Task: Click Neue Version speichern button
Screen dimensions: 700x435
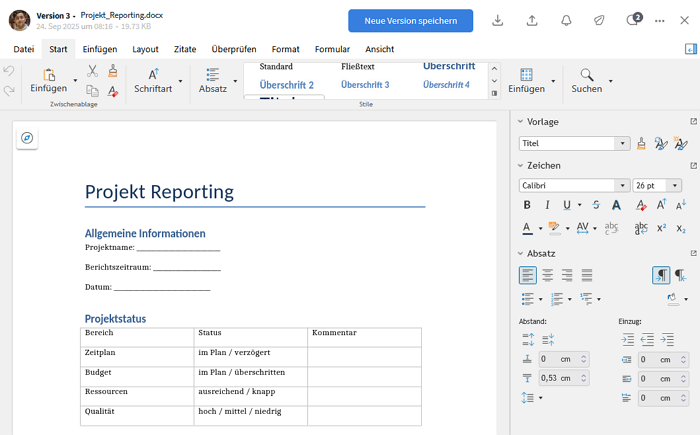Action: point(410,21)
